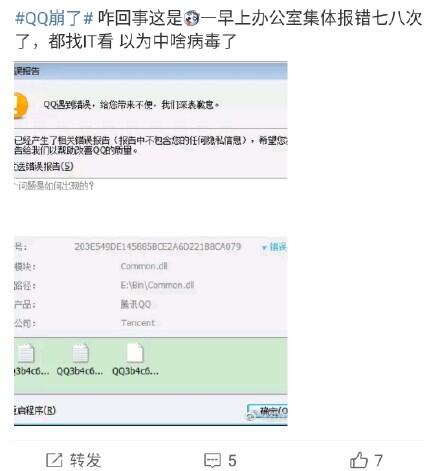Open the first QQ3b4c6 attachment file icon
440x471 pixels.
(x=26, y=353)
